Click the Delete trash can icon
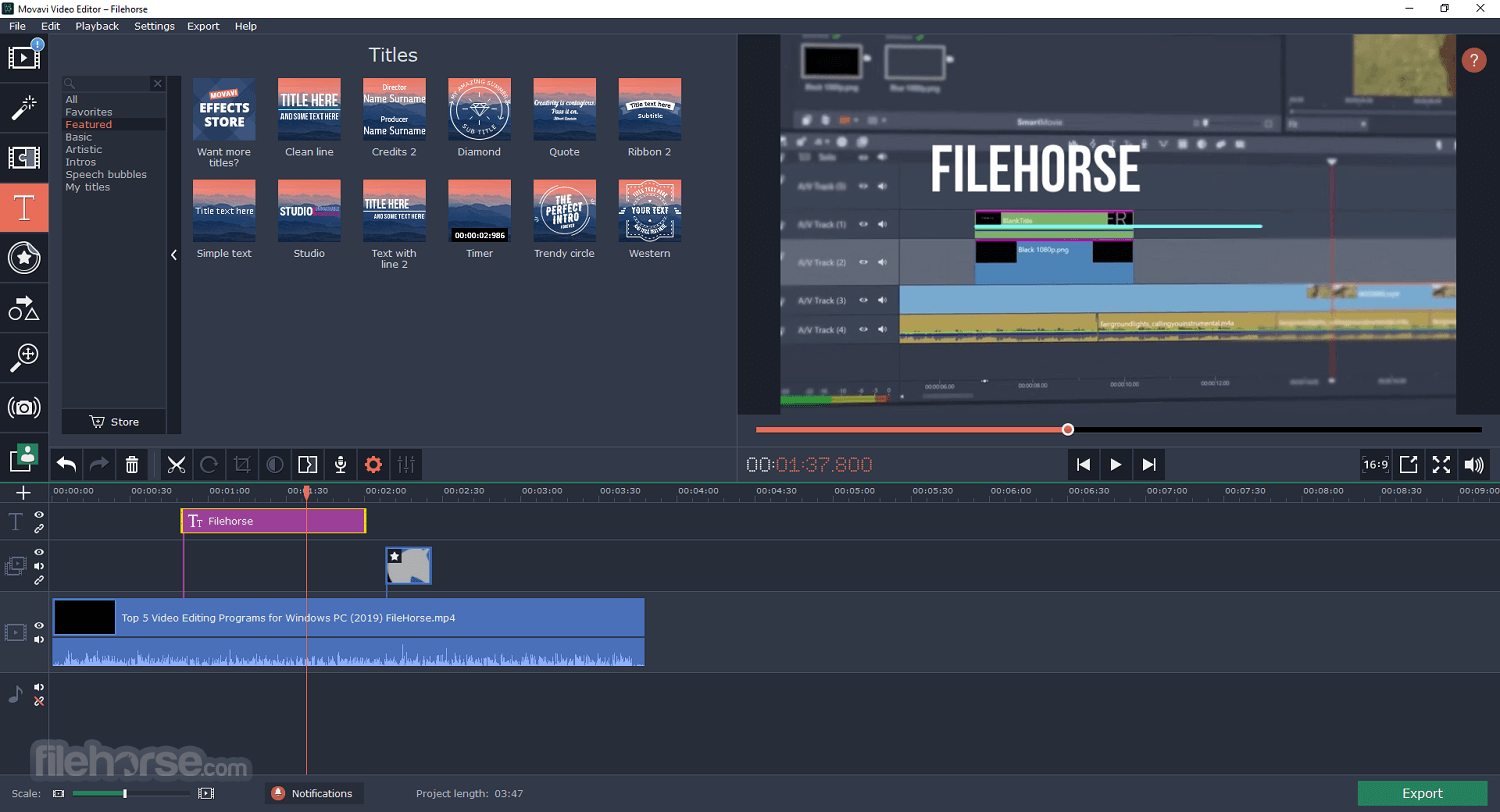The width and height of the screenshot is (1500, 812). click(x=132, y=464)
